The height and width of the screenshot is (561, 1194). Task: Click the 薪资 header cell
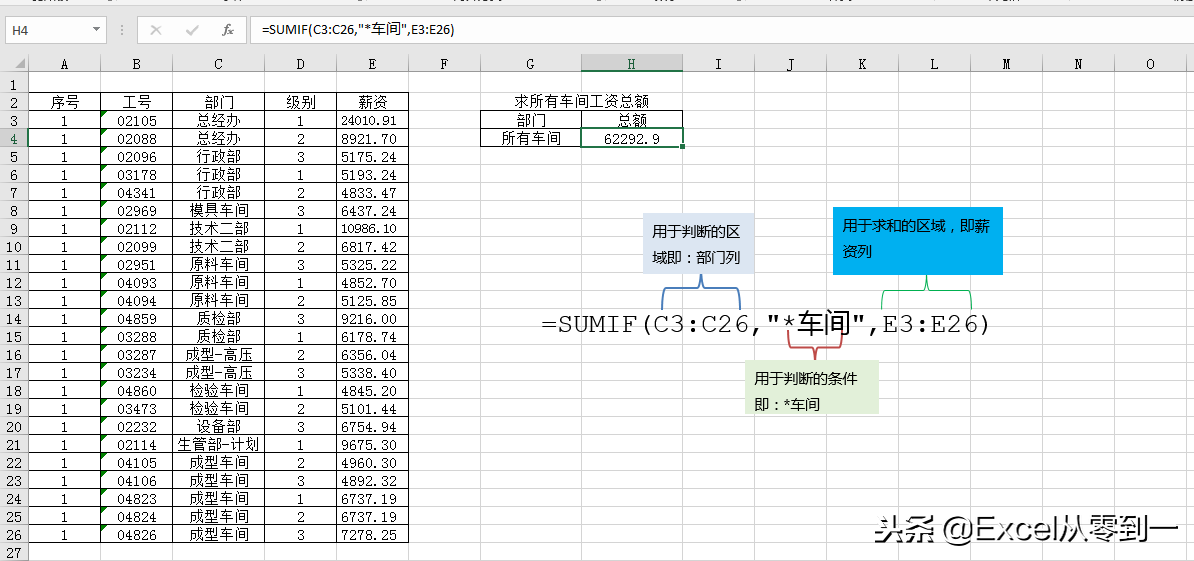[372, 101]
